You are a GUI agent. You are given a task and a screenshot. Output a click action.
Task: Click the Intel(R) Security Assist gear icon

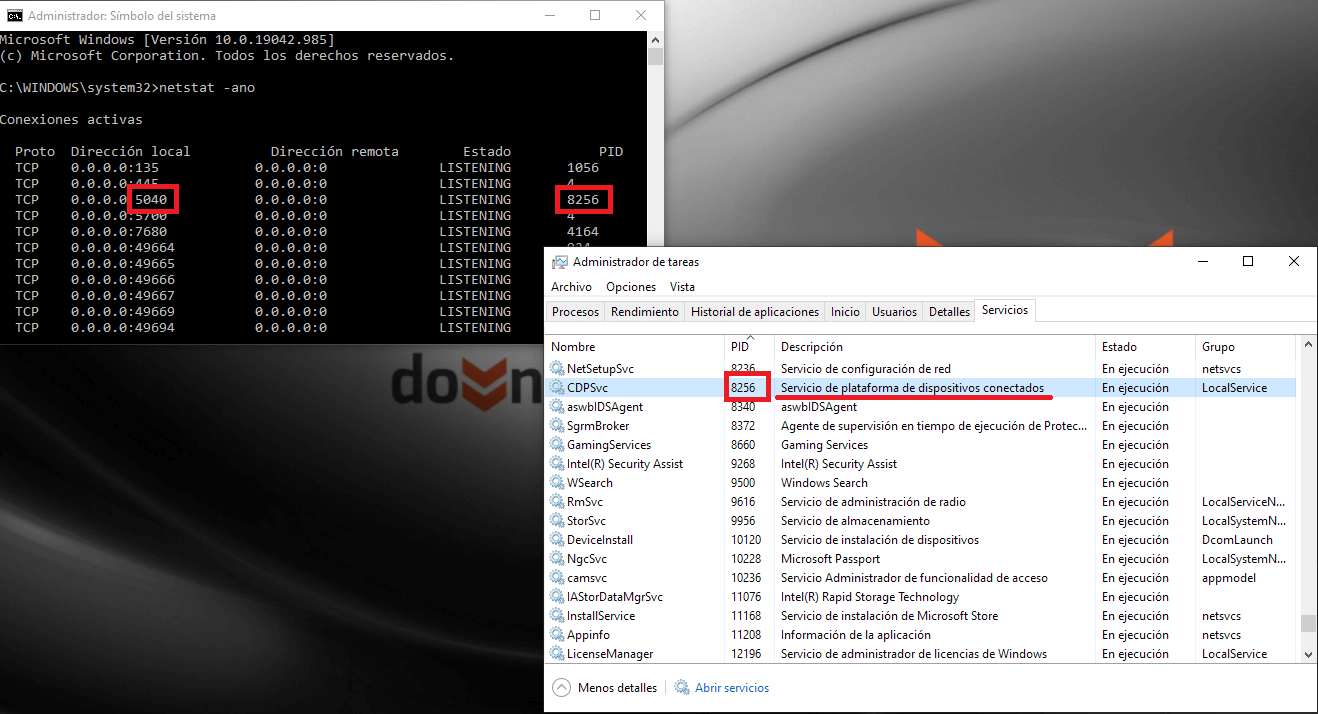click(558, 464)
